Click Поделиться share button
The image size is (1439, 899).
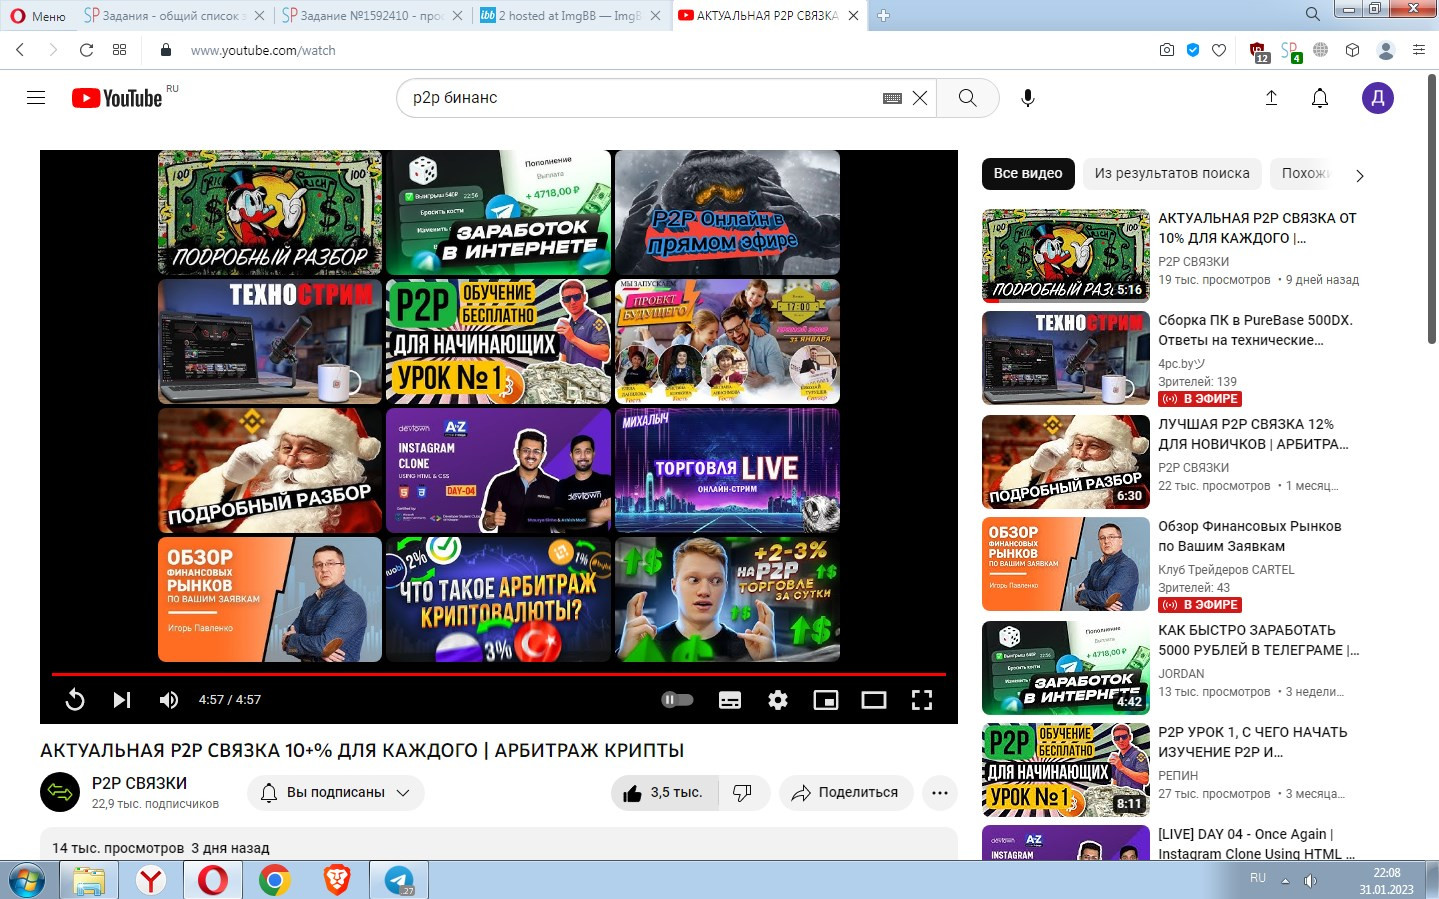[x=846, y=793]
